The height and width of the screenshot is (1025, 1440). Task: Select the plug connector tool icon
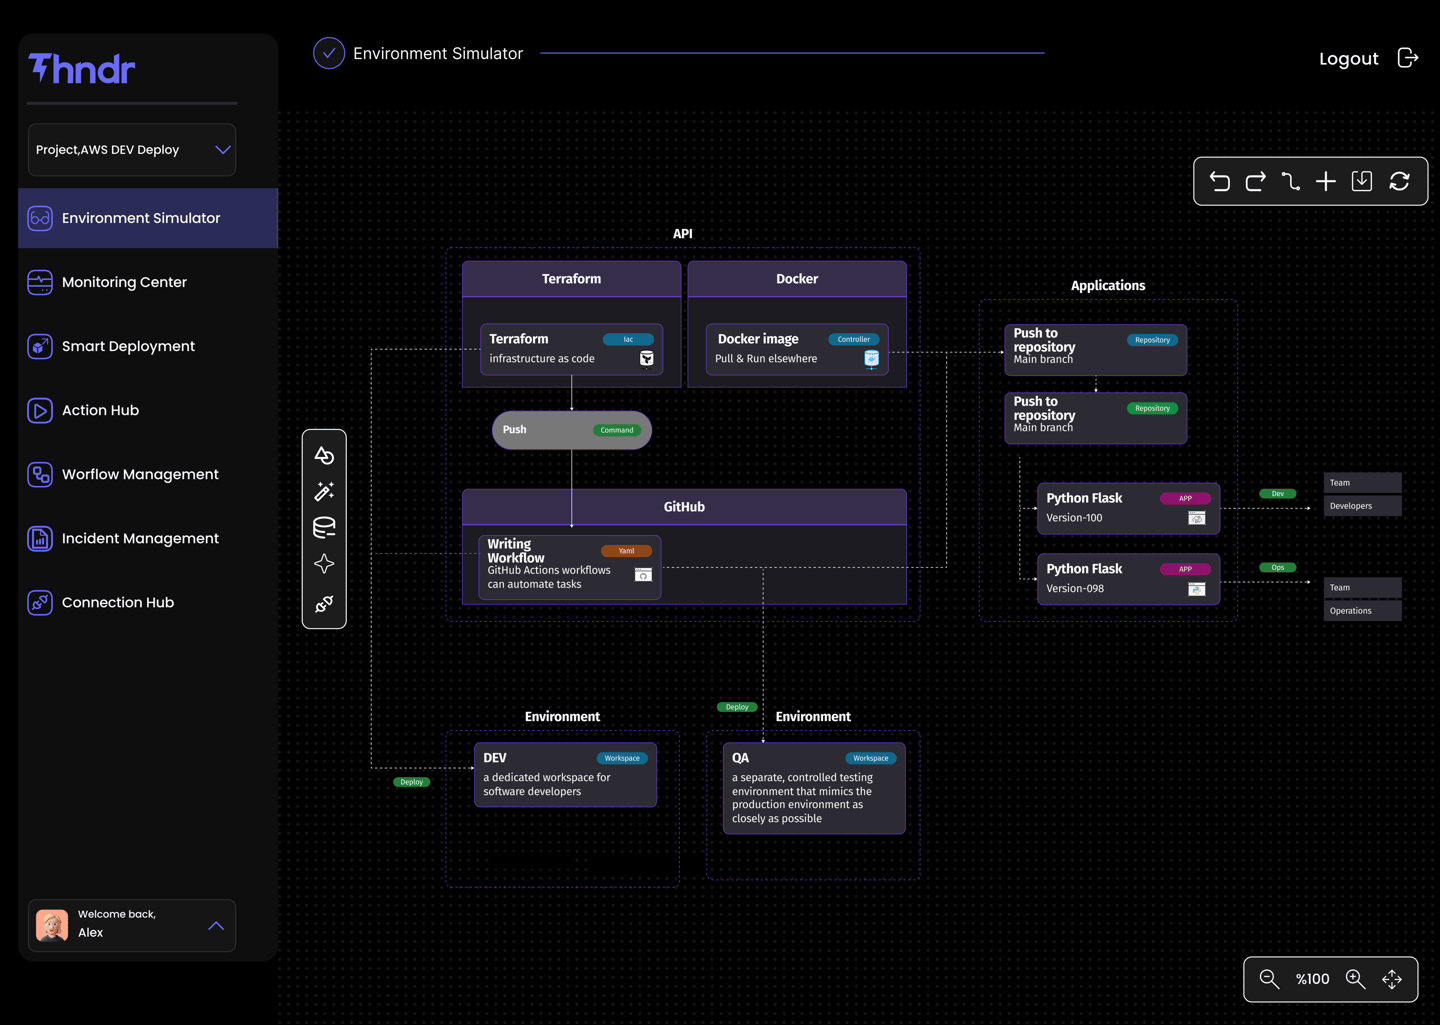point(324,603)
